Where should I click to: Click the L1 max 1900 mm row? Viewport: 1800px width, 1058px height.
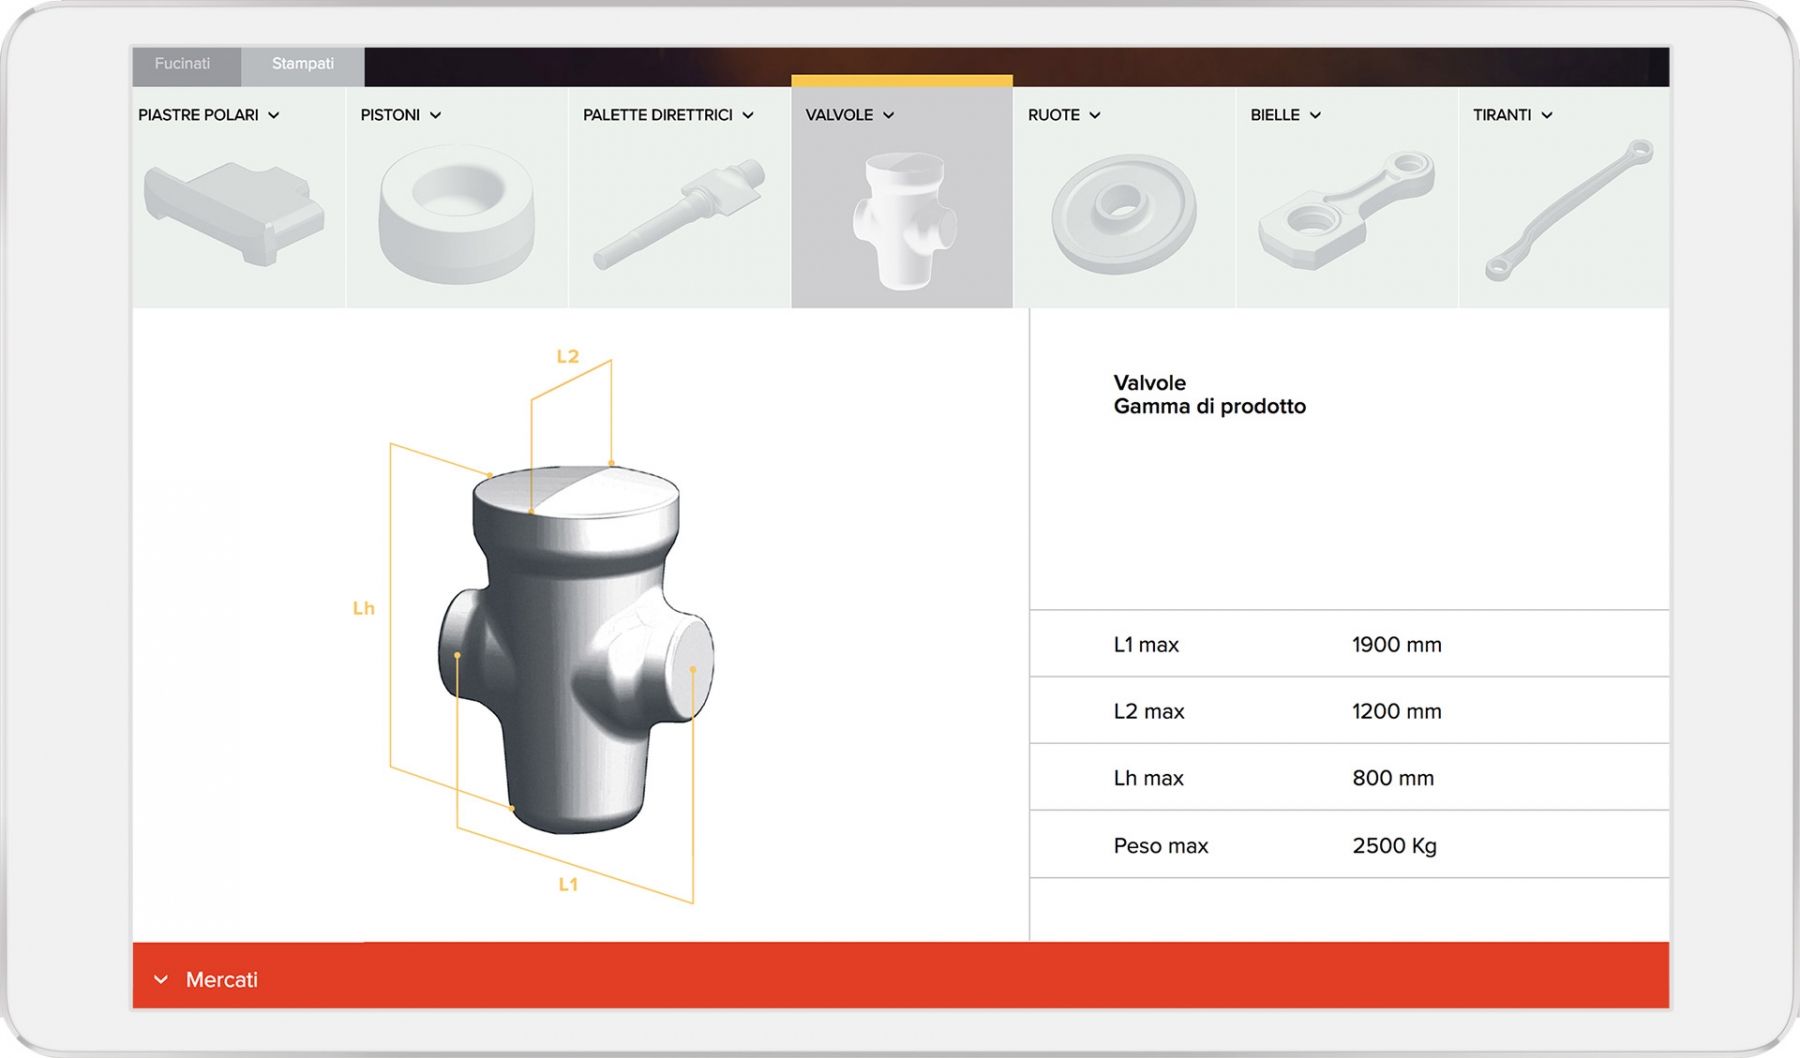pos(1349,644)
